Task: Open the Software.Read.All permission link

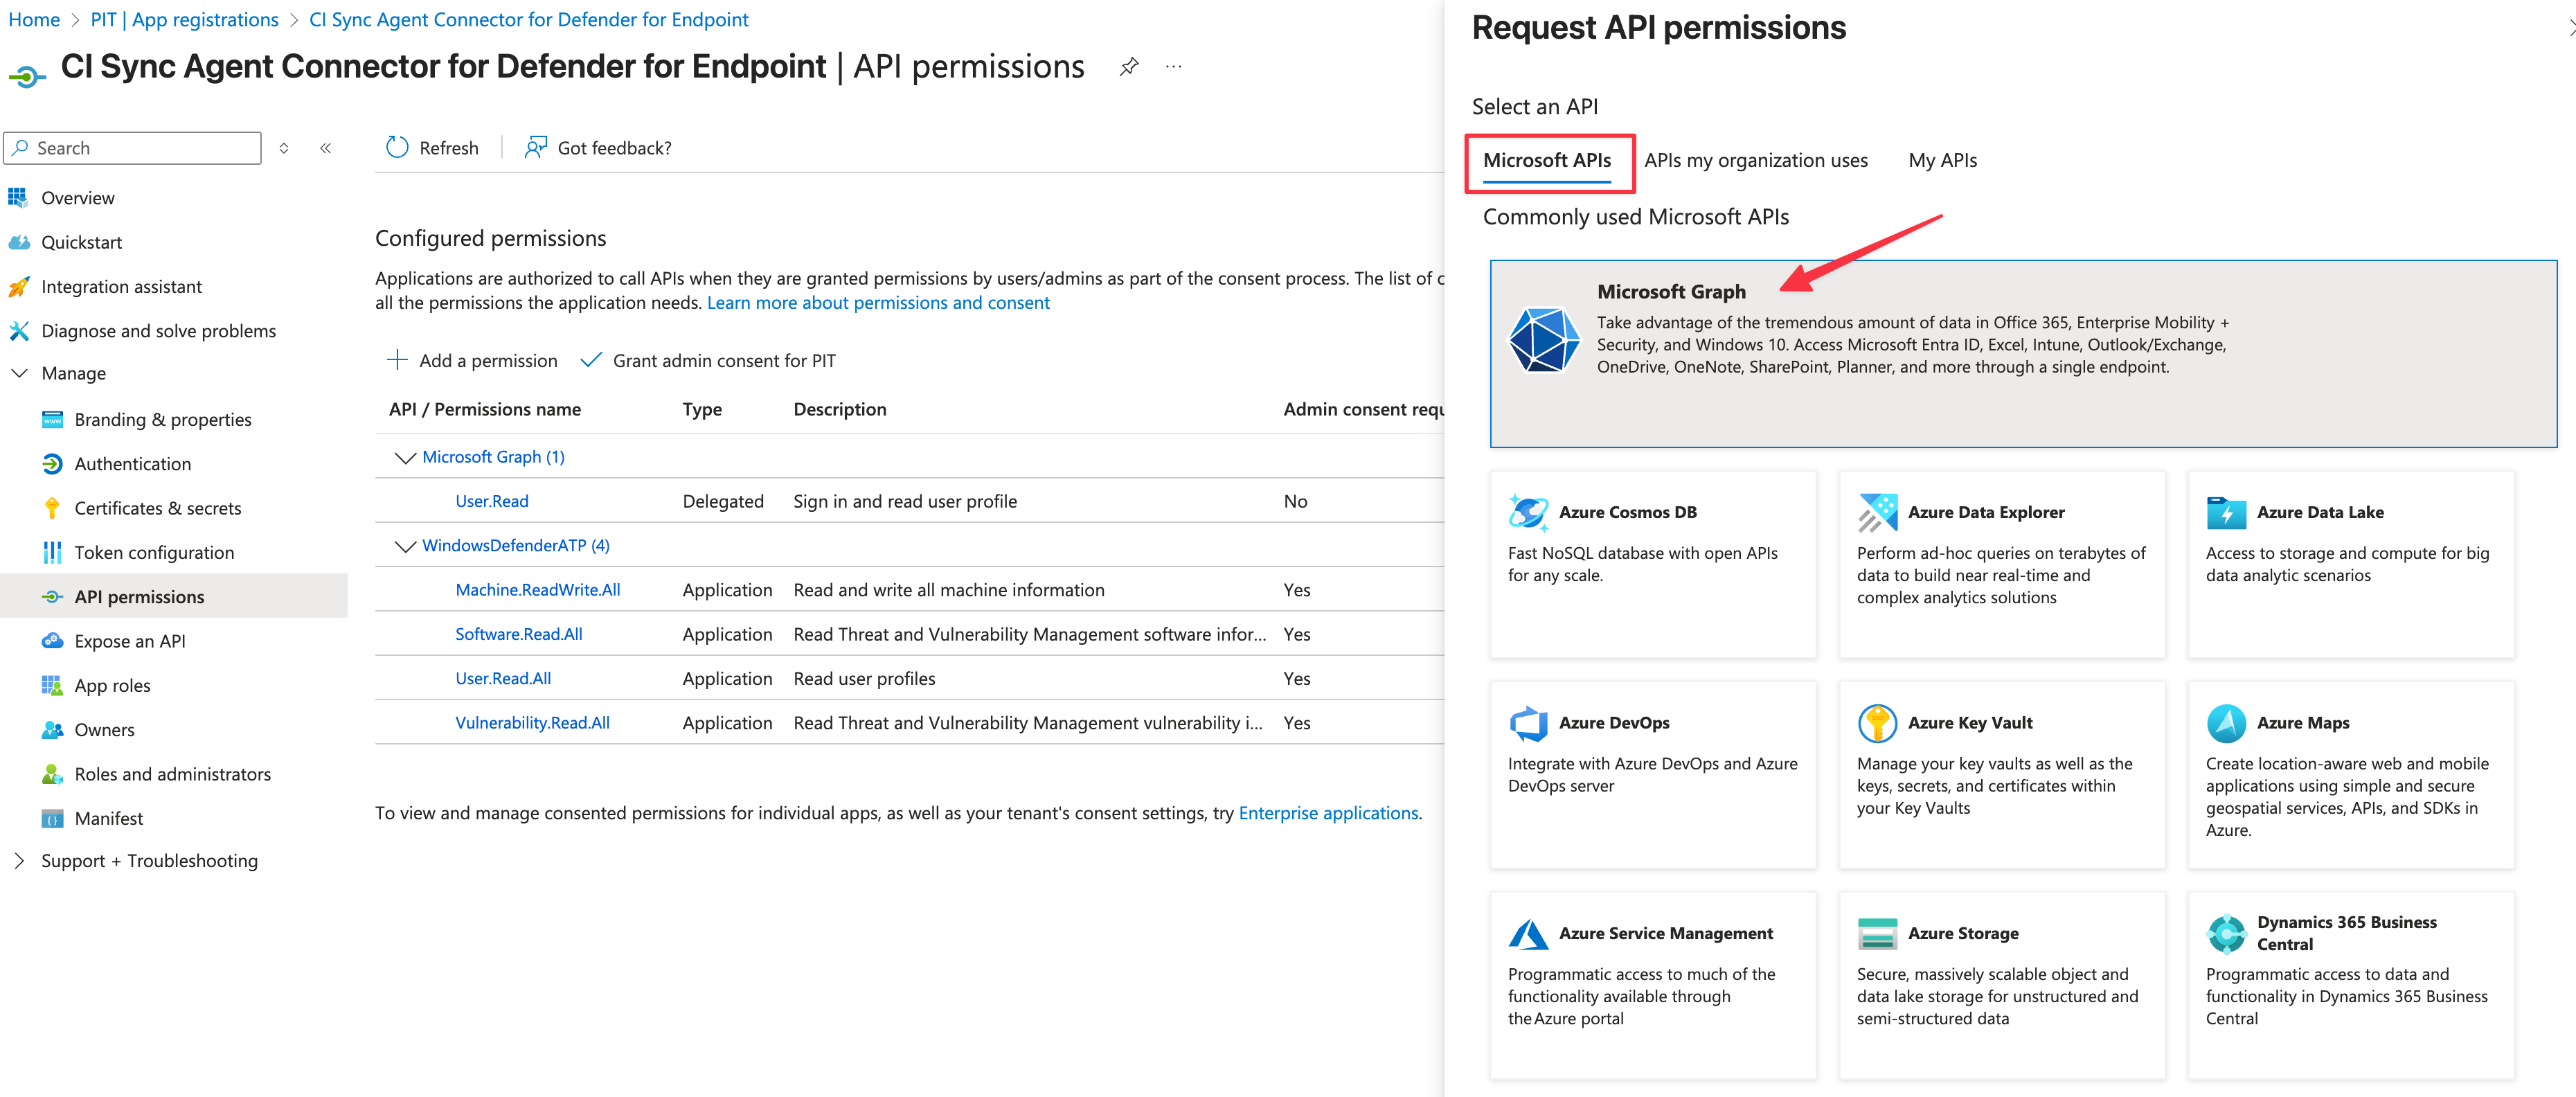Action: (519, 635)
